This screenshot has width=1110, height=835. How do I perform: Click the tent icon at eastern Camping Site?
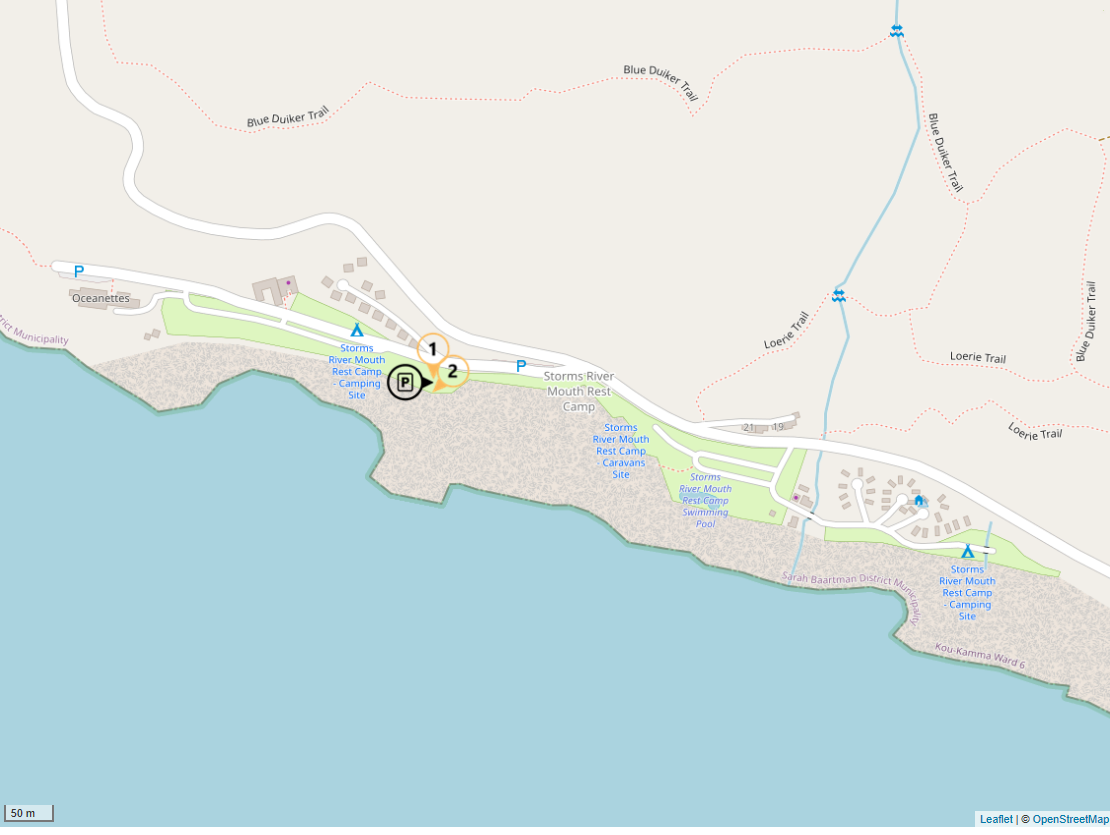(968, 551)
